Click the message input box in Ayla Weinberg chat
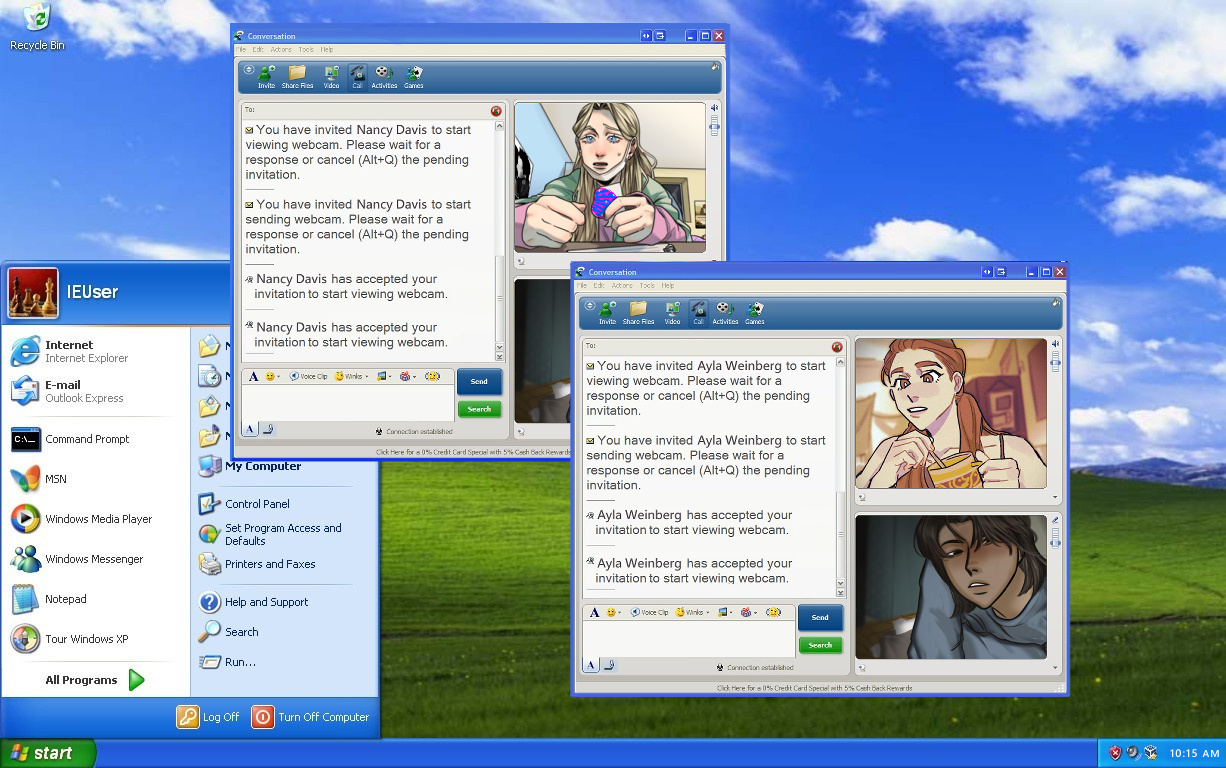Screen dimensions: 1226x768 (x=689, y=639)
